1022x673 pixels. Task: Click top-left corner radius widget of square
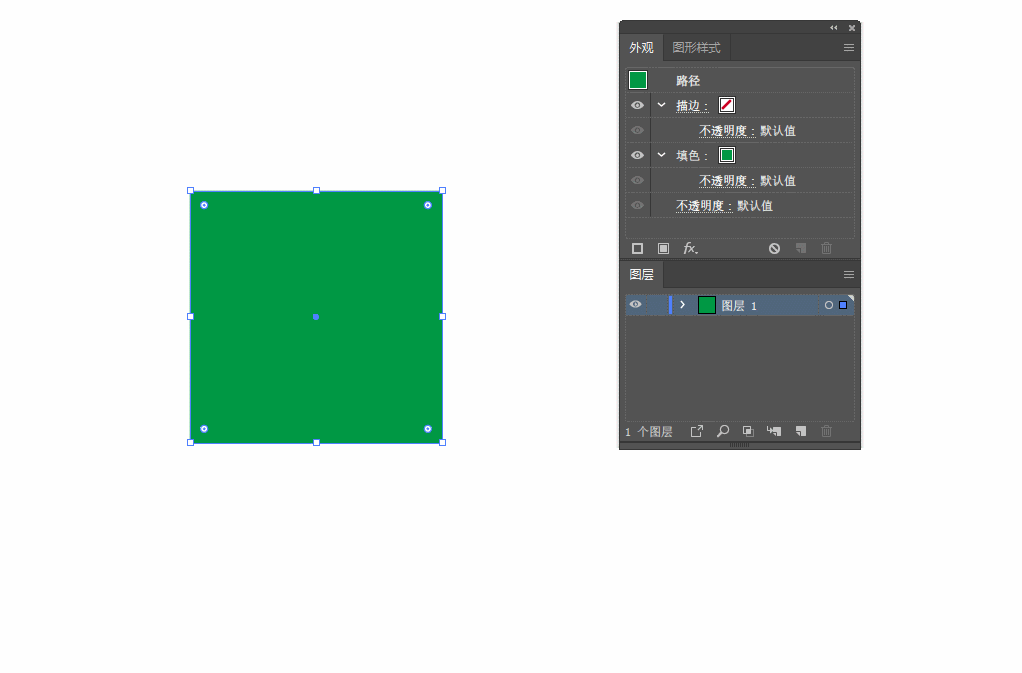pos(204,205)
